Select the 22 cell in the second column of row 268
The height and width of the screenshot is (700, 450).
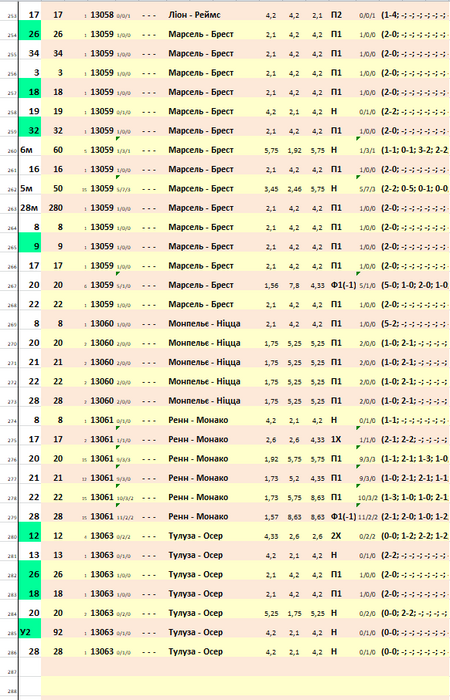coord(58,304)
